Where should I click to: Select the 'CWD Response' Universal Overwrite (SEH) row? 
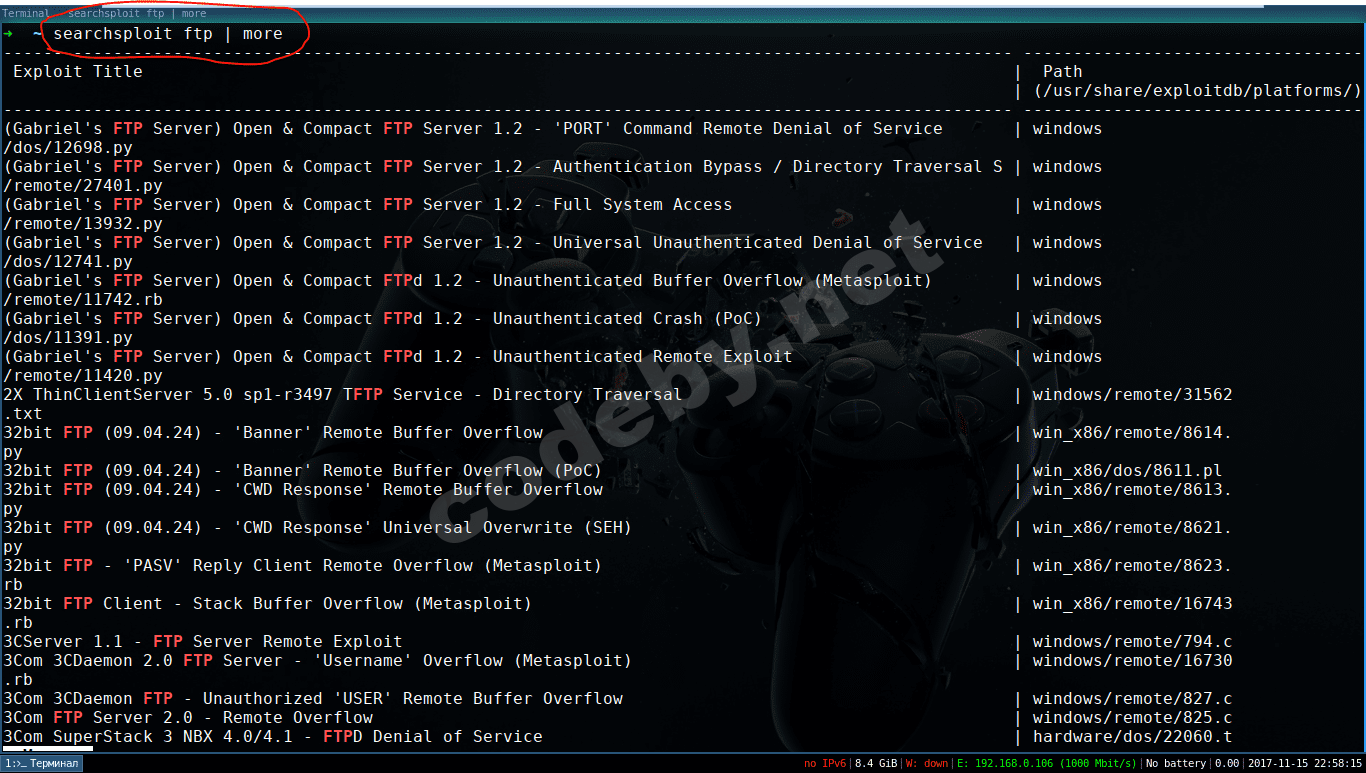[x=318, y=528]
